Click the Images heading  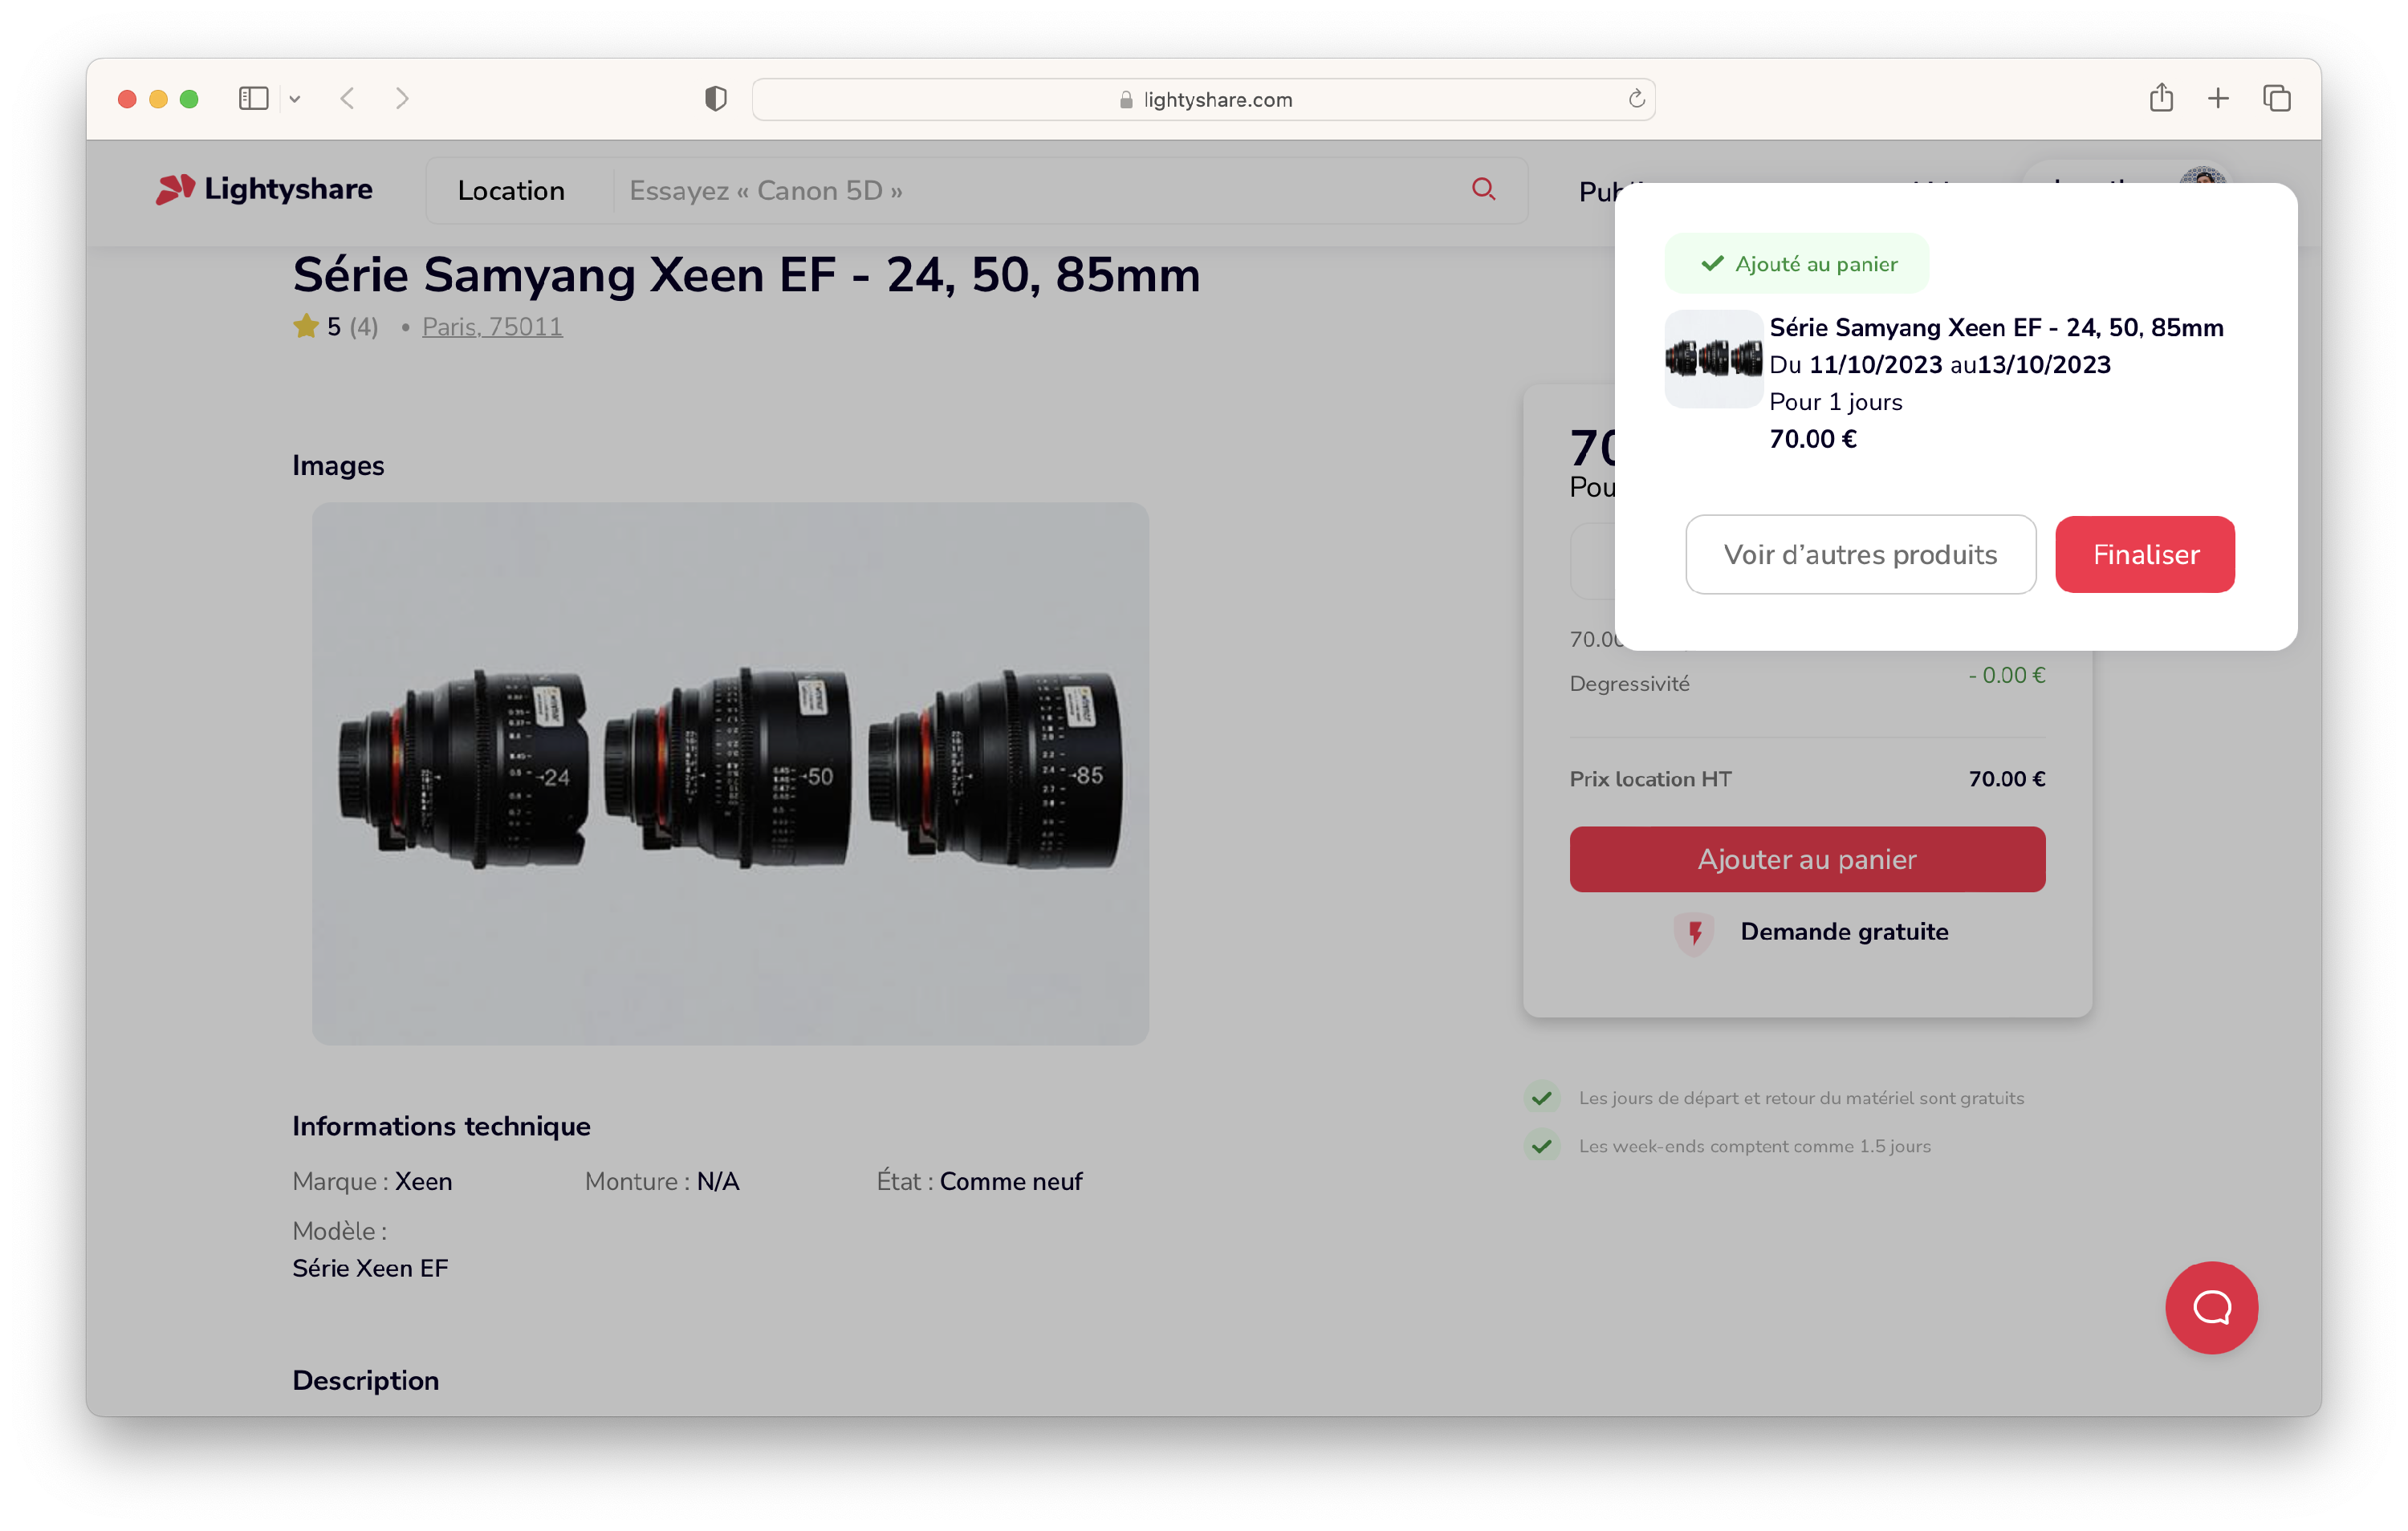338,465
